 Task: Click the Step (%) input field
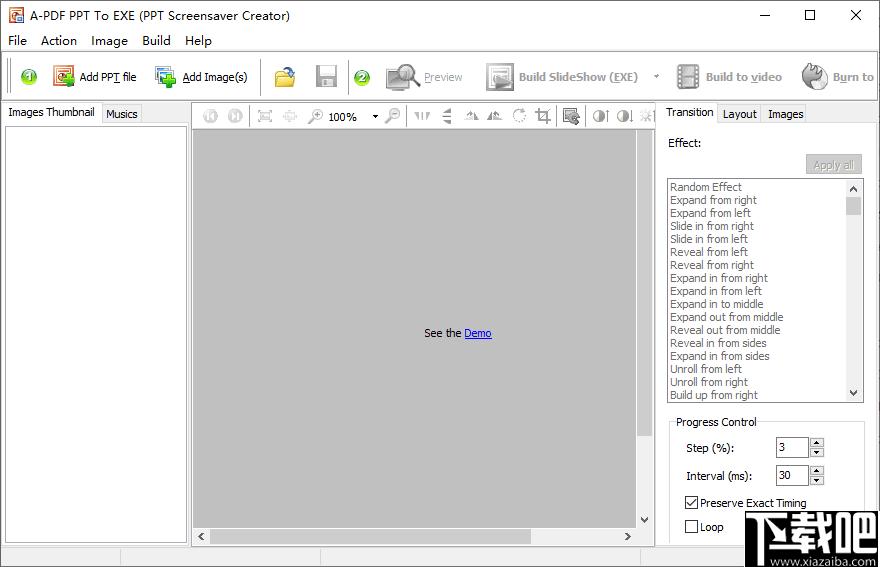tap(792, 447)
